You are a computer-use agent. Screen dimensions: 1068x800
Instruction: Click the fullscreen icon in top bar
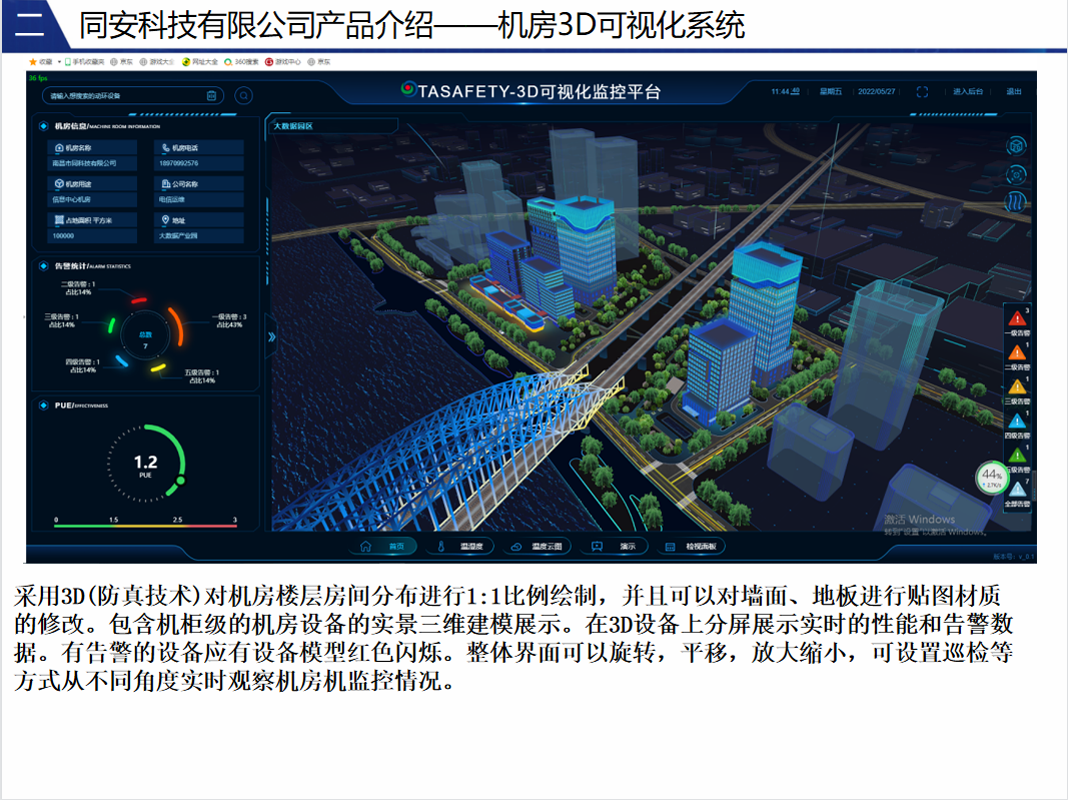click(x=922, y=91)
